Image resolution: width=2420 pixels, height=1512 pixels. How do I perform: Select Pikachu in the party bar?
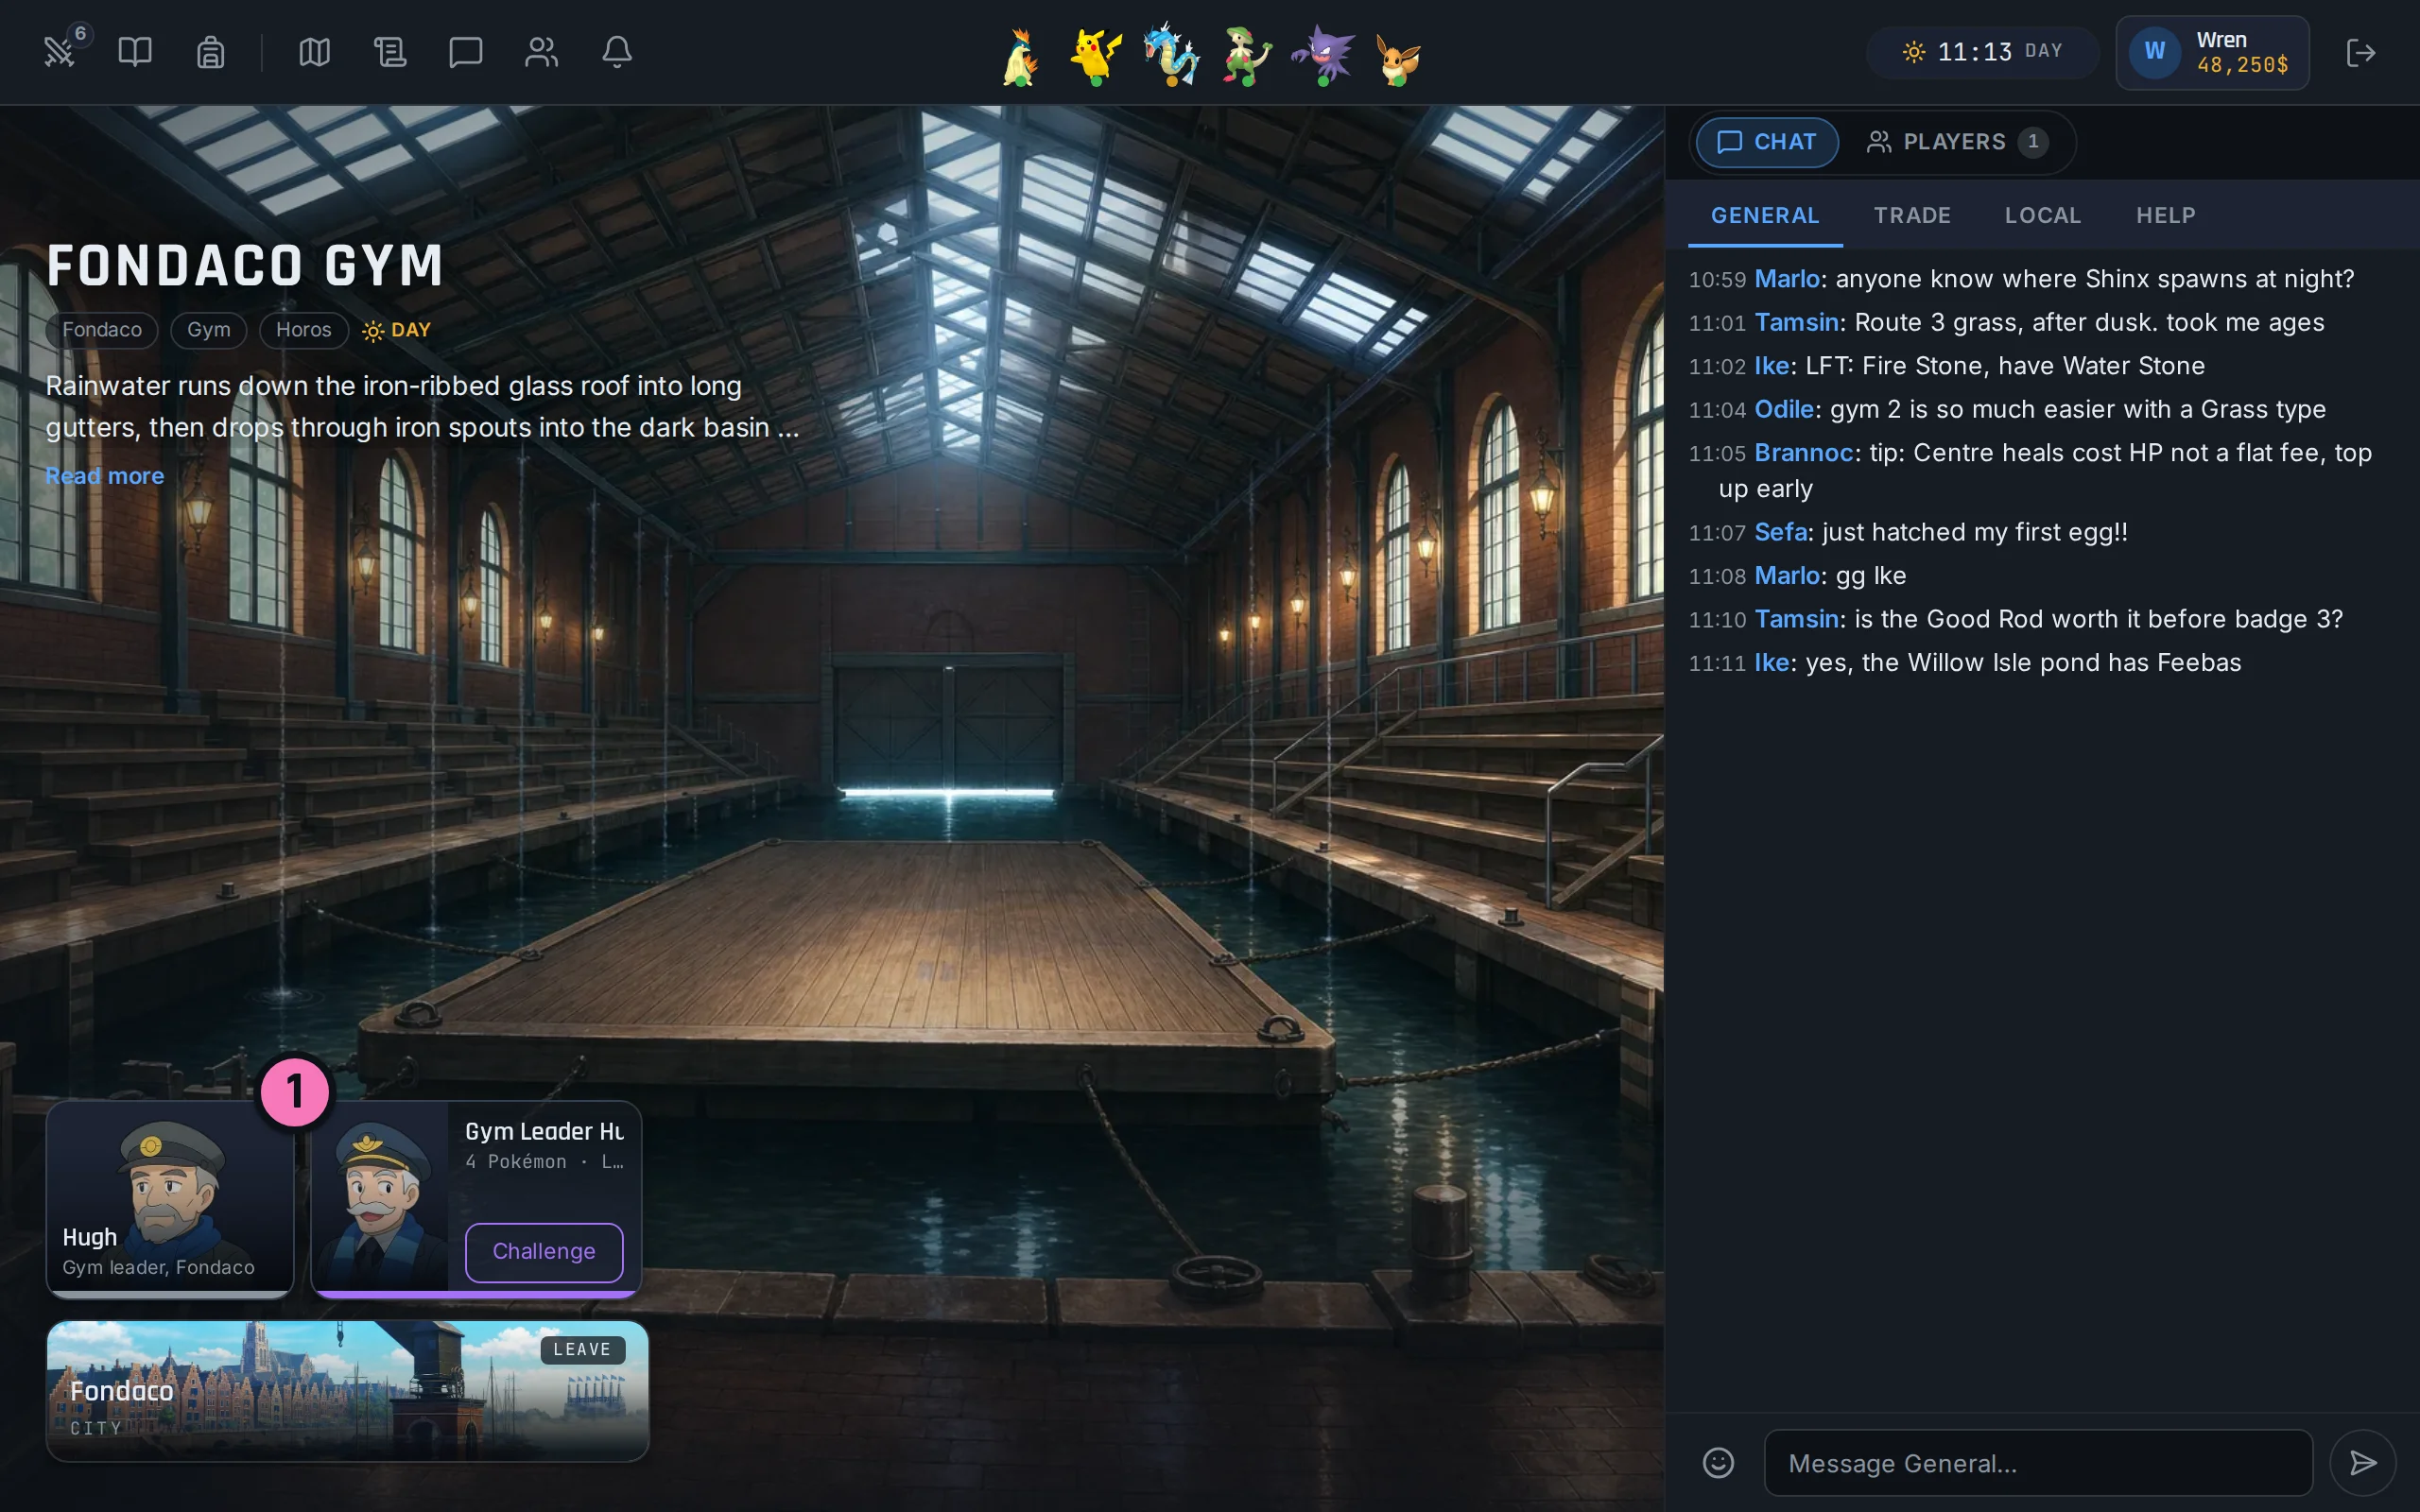coord(1096,54)
